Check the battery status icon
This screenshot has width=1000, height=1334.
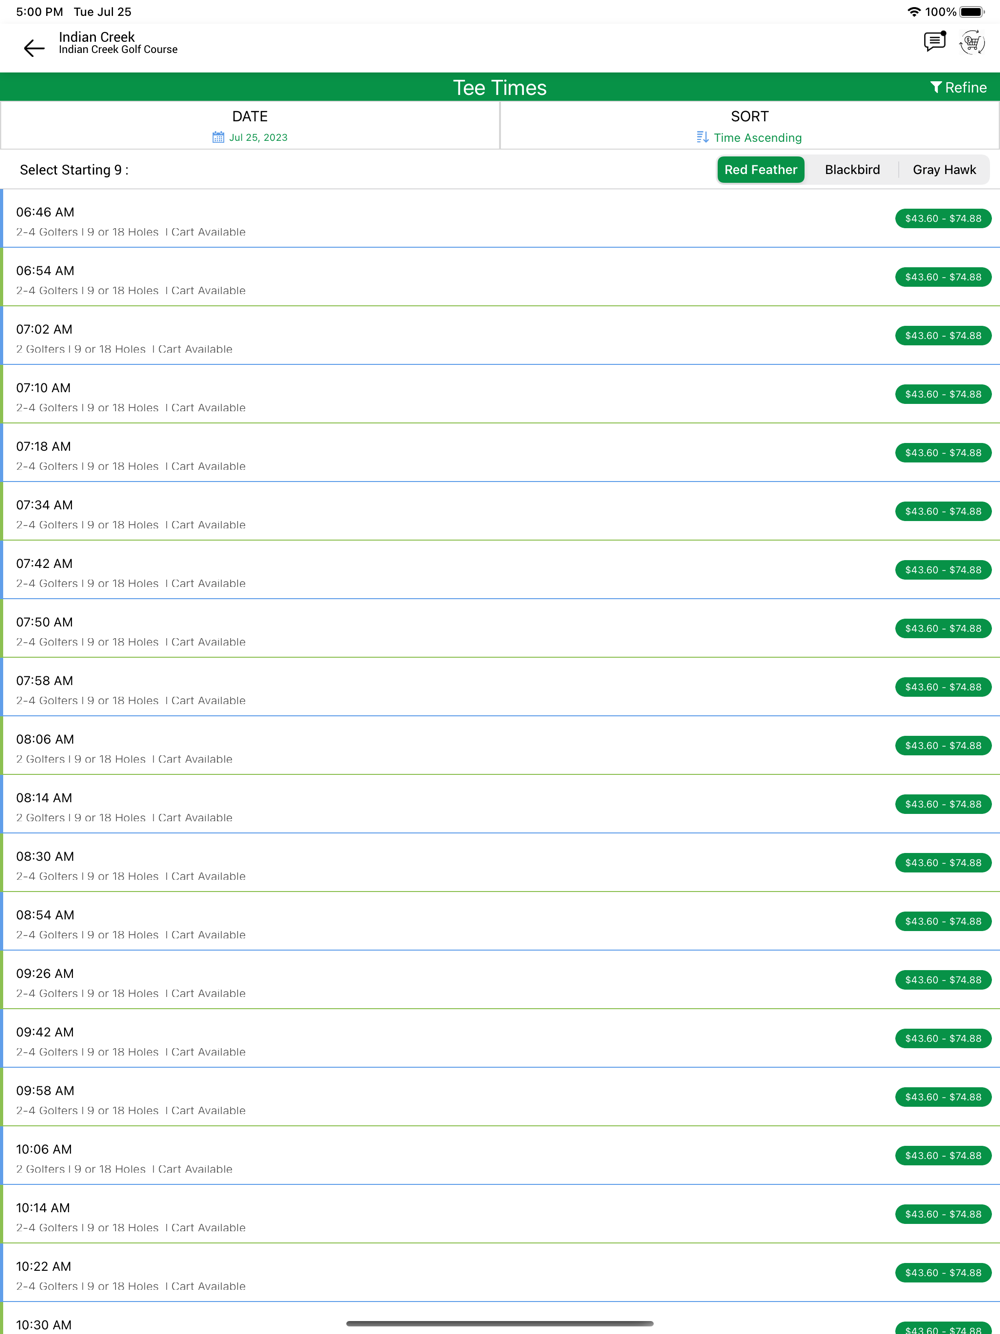[x=972, y=12]
